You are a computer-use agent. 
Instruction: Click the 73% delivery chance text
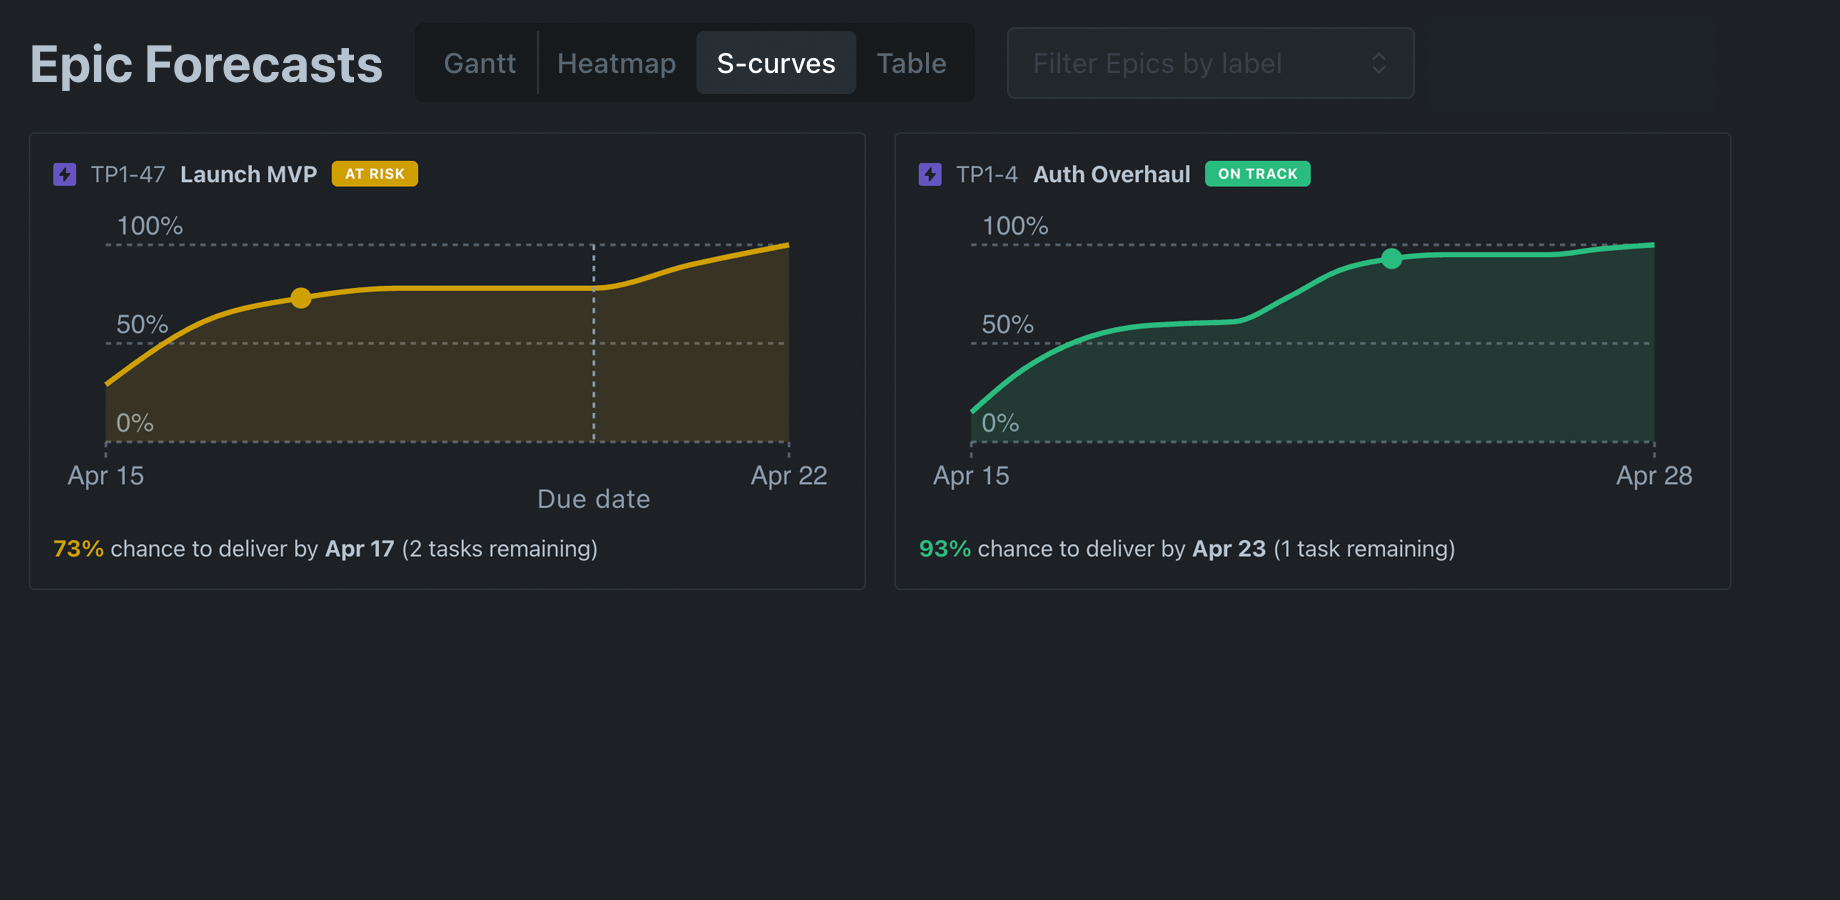click(x=78, y=548)
